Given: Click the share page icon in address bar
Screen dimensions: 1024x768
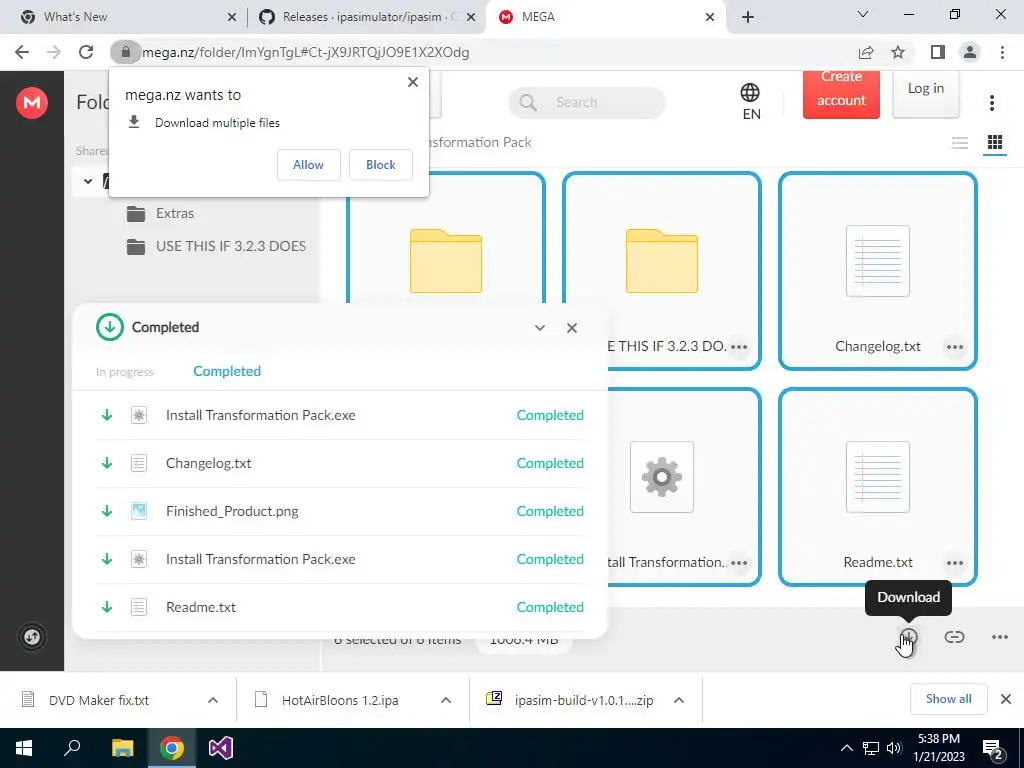Looking at the screenshot, I should point(866,52).
